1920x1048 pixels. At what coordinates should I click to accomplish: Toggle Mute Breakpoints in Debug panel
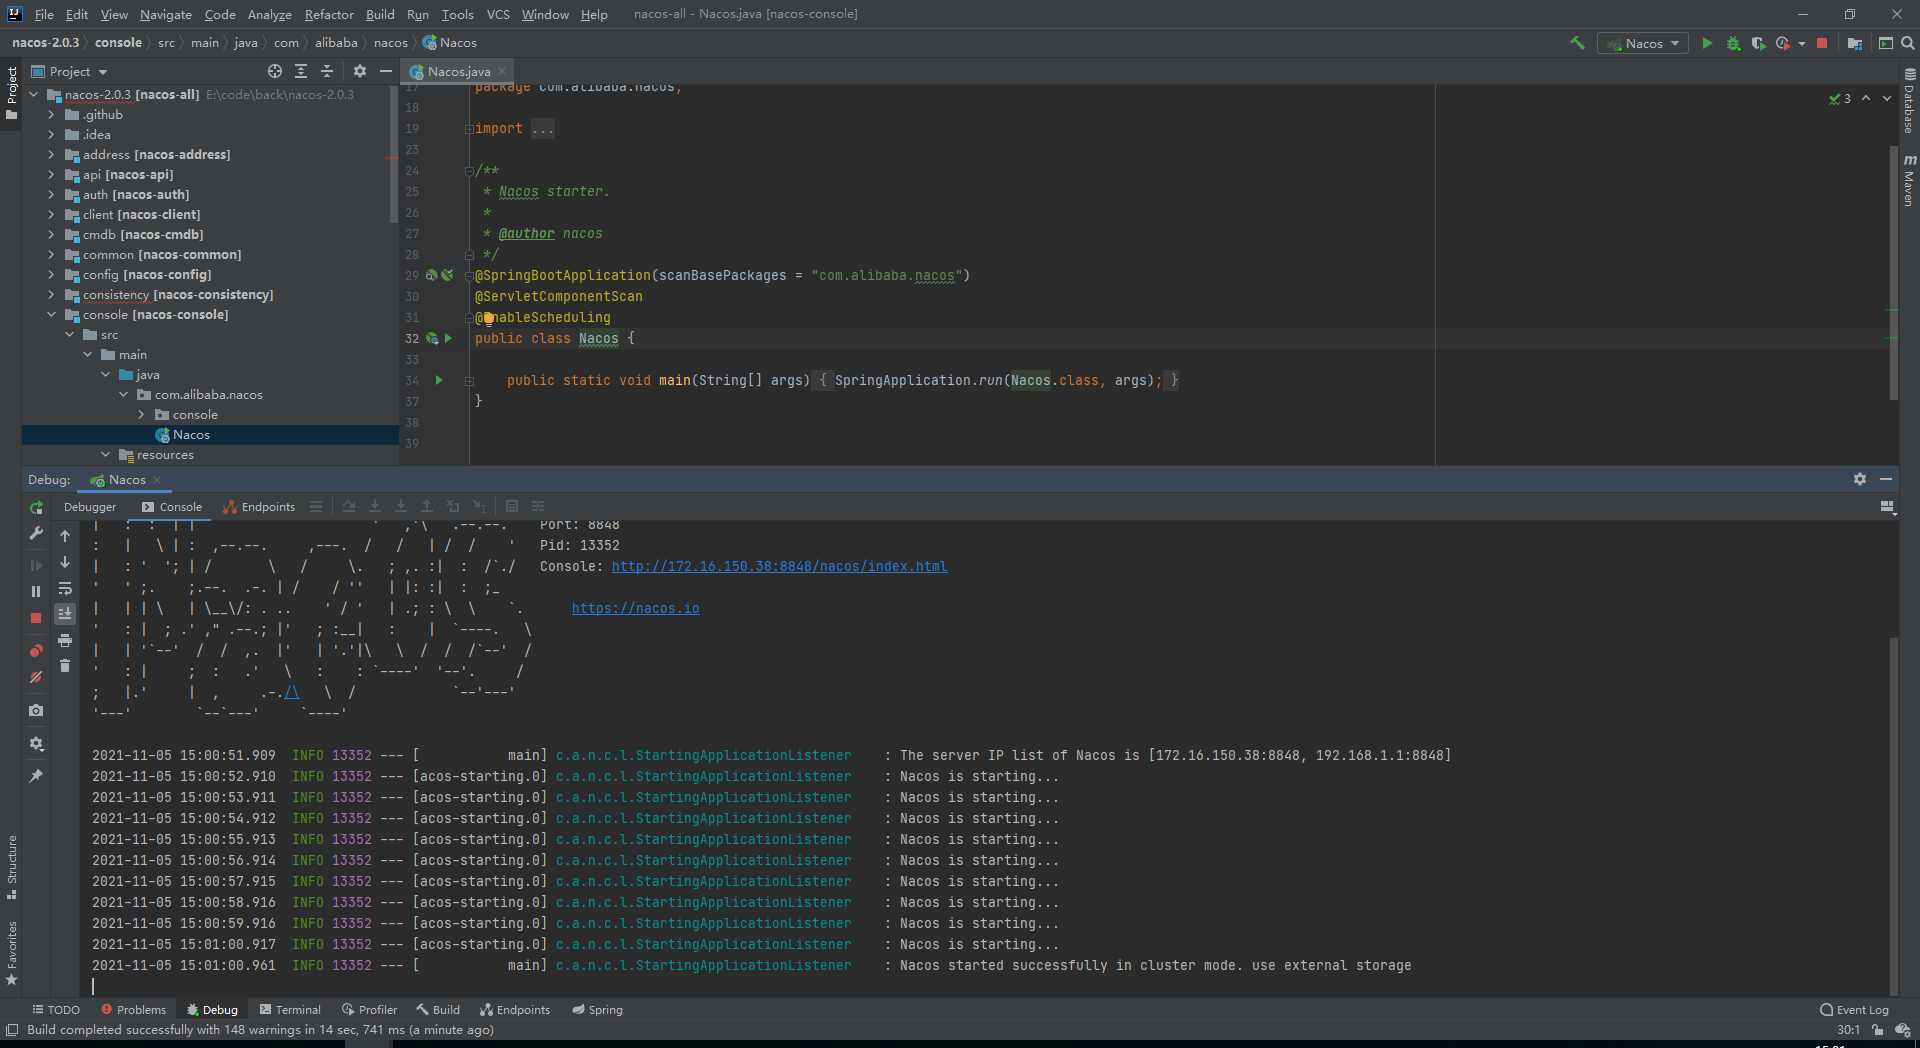(x=36, y=677)
